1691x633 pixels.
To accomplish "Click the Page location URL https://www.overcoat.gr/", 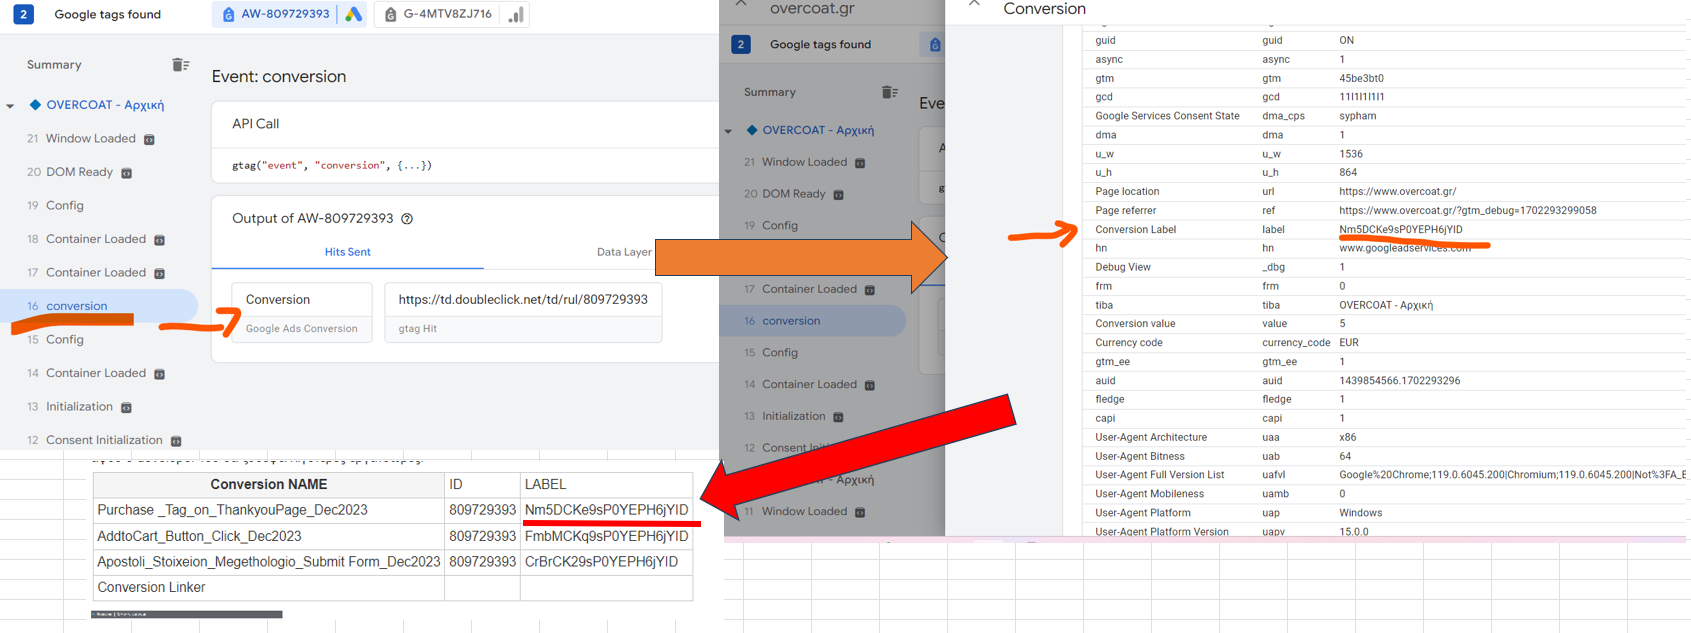I will (x=1397, y=192).
